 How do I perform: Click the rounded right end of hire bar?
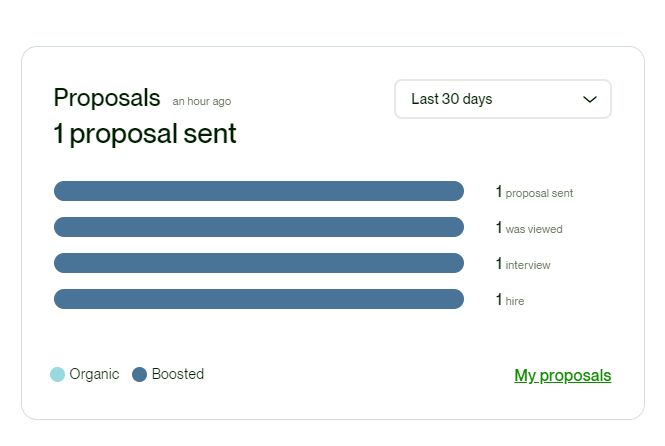pyautogui.click(x=456, y=299)
